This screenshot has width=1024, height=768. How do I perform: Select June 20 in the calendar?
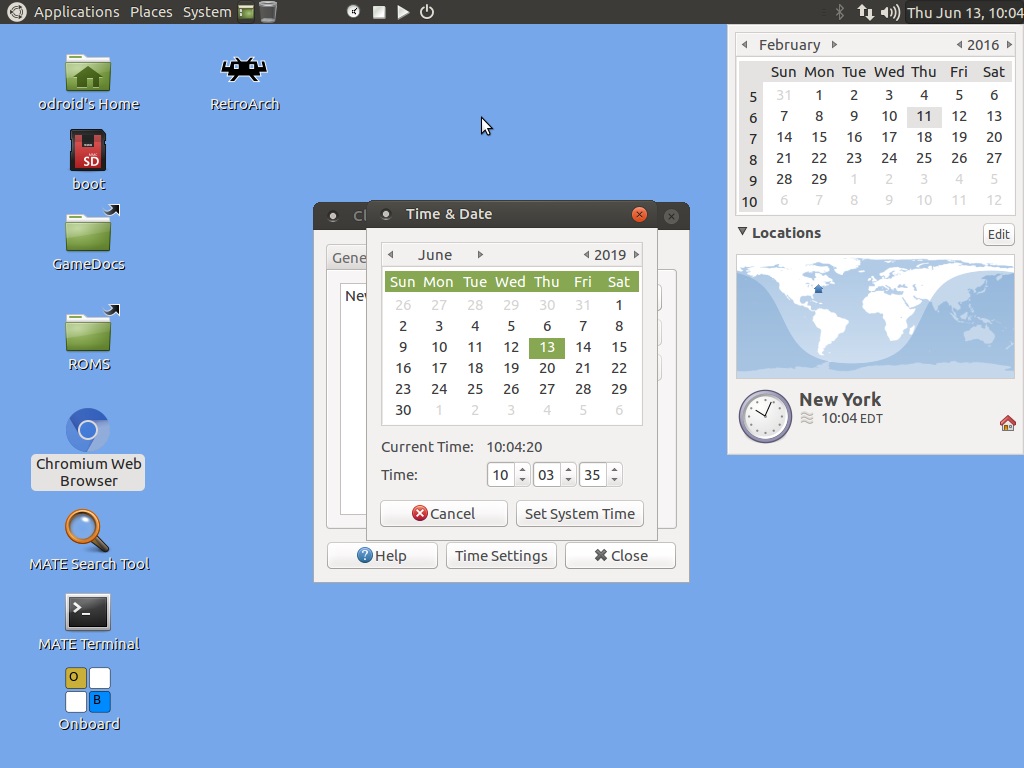pyautogui.click(x=547, y=368)
